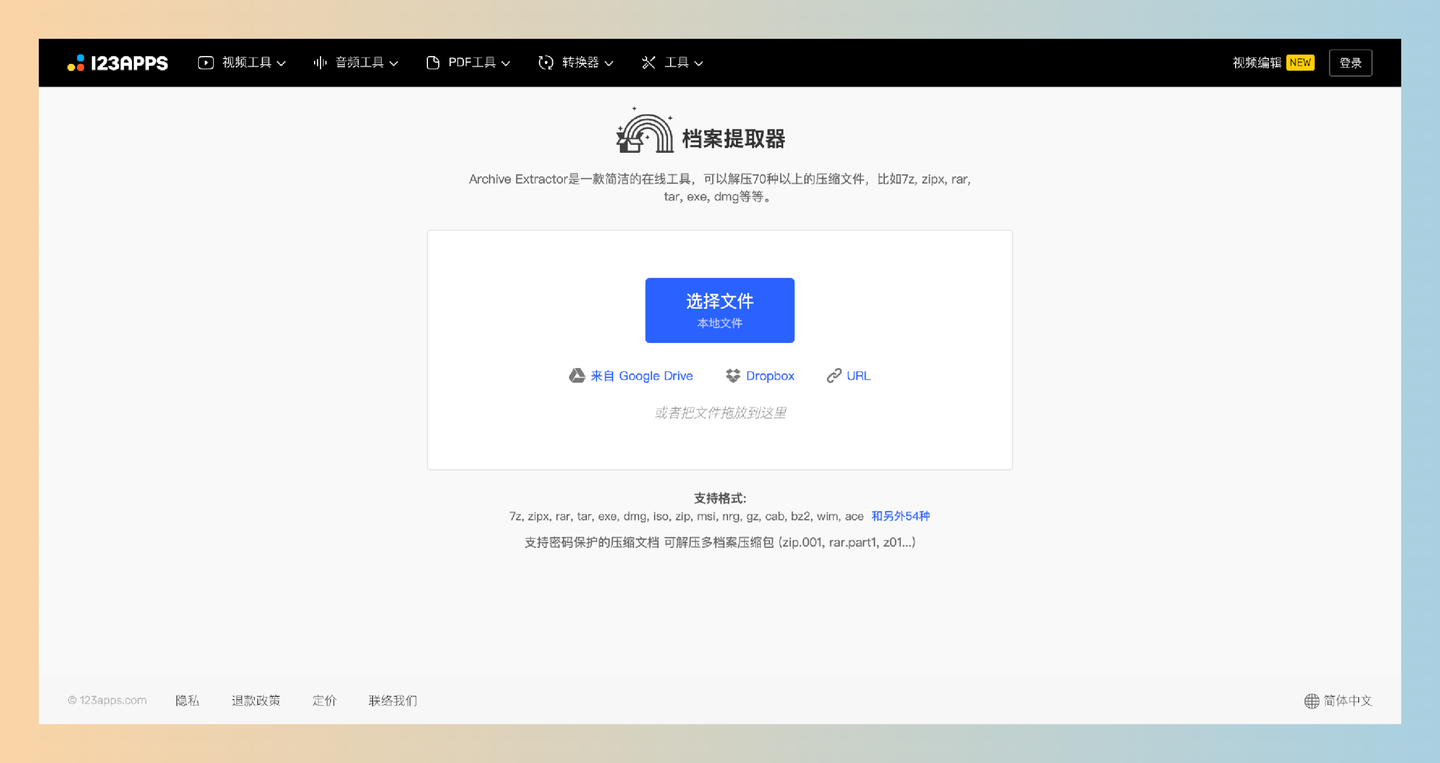
Task: Click the 登录 button
Action: click(x=1350, y=62)
